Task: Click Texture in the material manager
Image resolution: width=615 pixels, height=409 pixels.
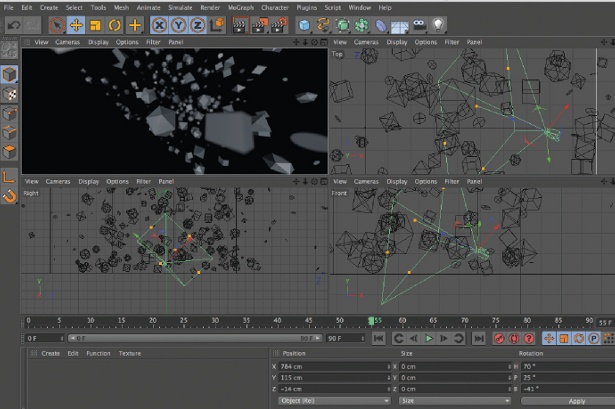Action: [x=130, y=353]
